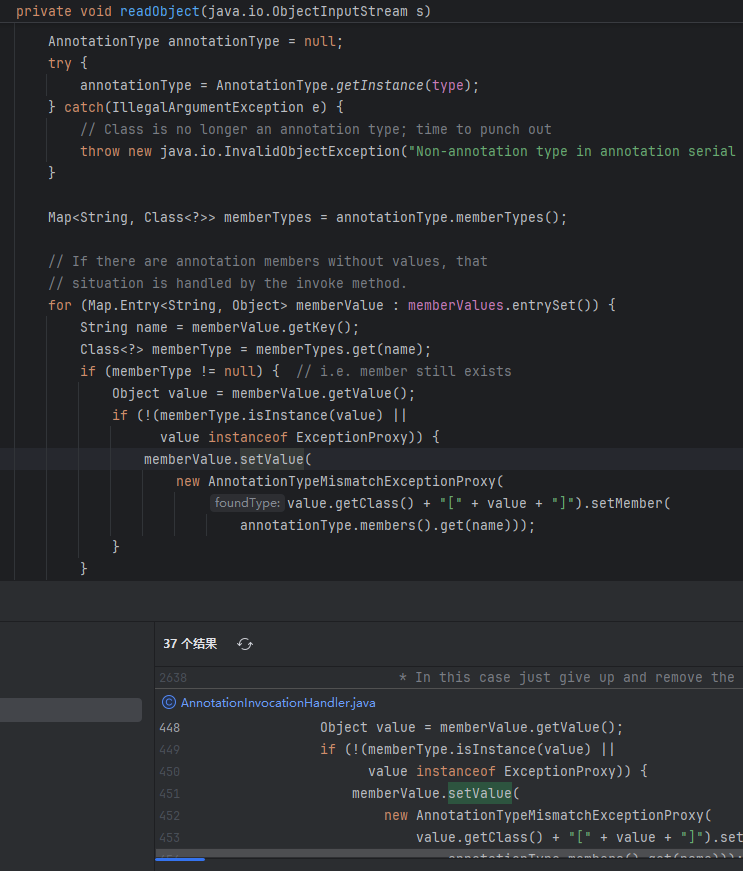
Task: Click line number 448 in the preview
Action: click(169, 728)
